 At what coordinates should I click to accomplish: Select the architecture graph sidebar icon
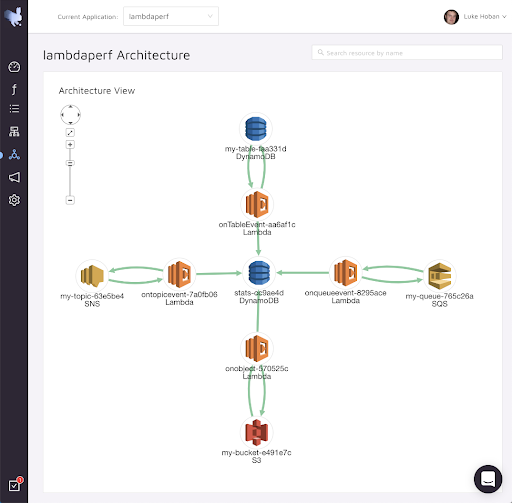(x=14, y=155)
